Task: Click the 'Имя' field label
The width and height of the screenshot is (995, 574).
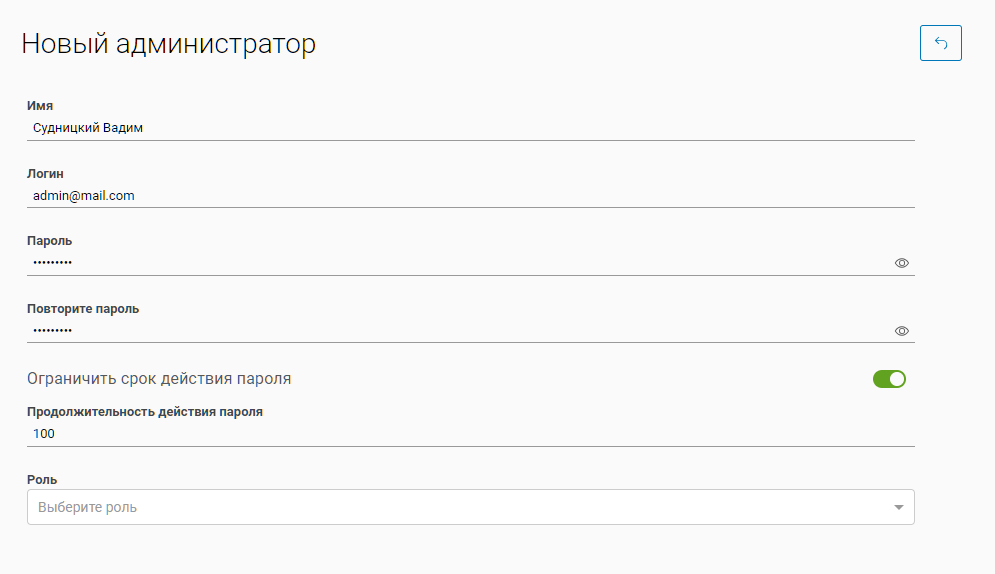Action: click(40, 106)
